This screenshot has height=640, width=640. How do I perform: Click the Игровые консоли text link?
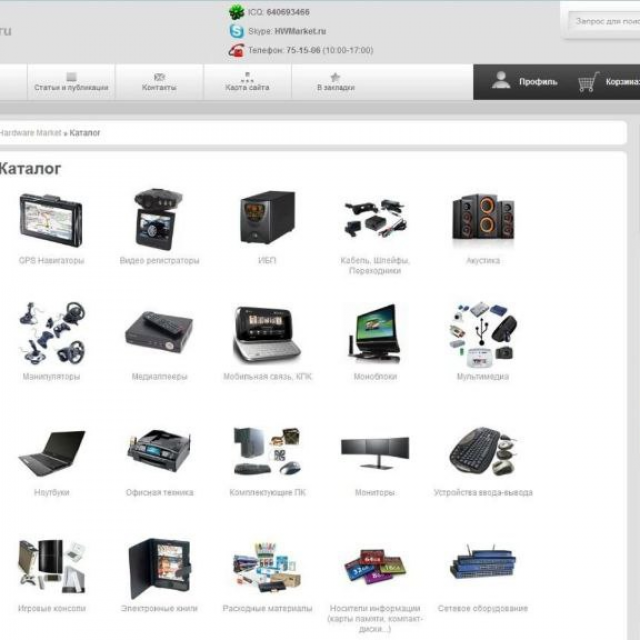coord(51,608)
